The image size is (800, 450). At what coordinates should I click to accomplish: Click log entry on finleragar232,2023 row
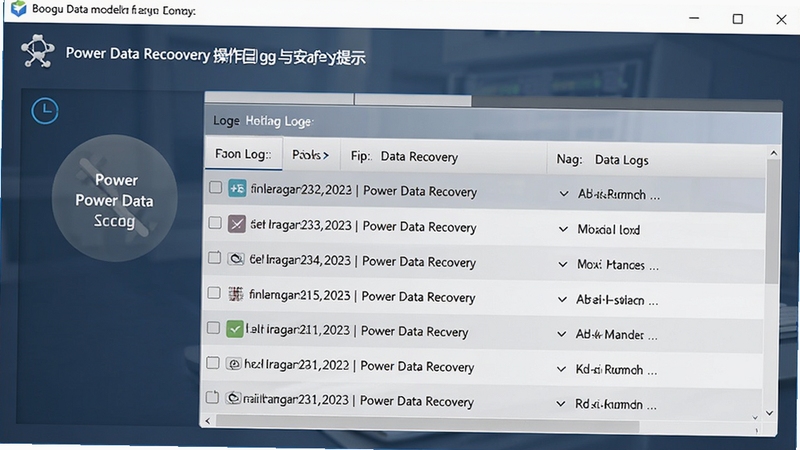[x=619, y=194]
